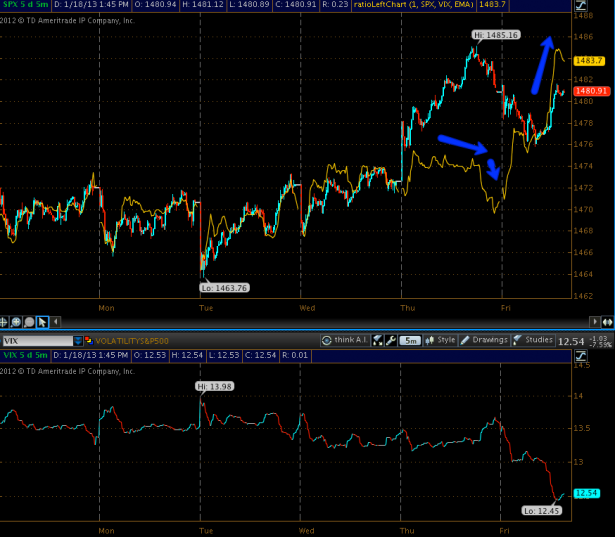Click the colored link icon beside VIX symbol
Screen dimensions: 615x537
pyautogui.click(x=89, y=340)
